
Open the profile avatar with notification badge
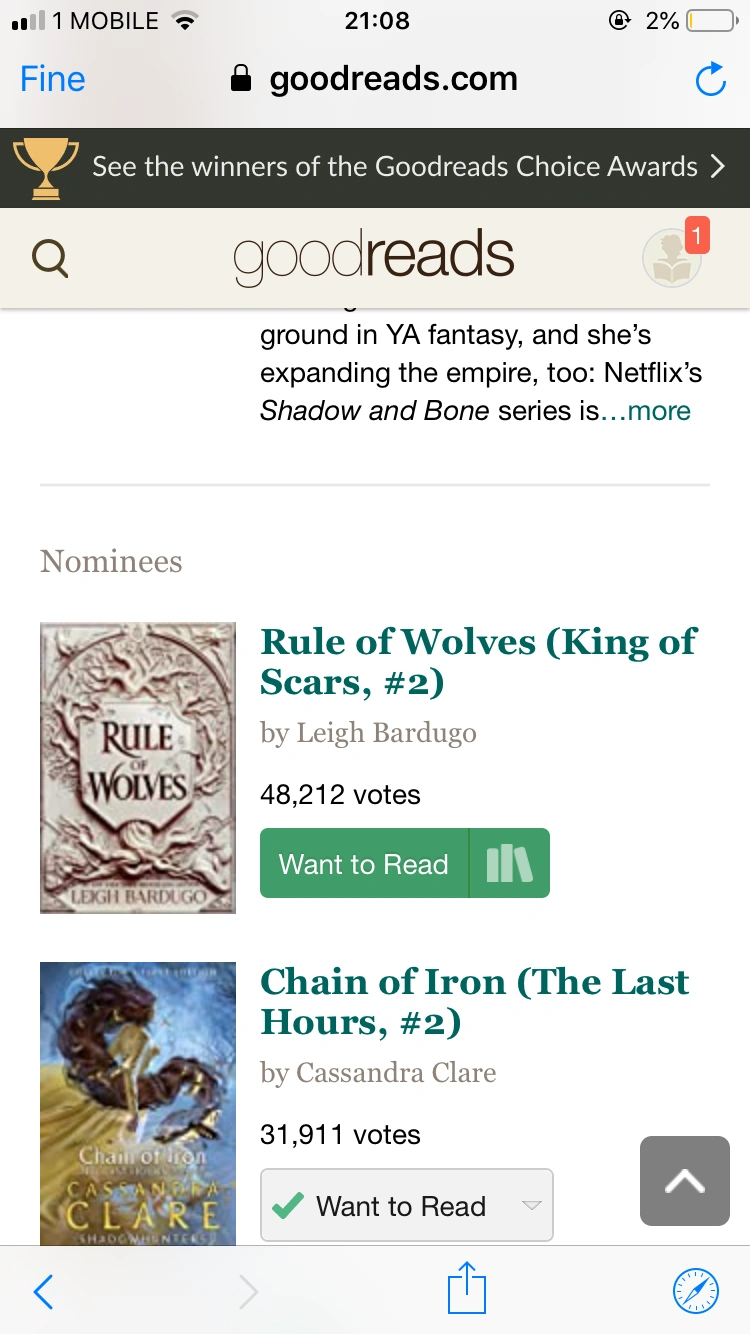(672, 257)
